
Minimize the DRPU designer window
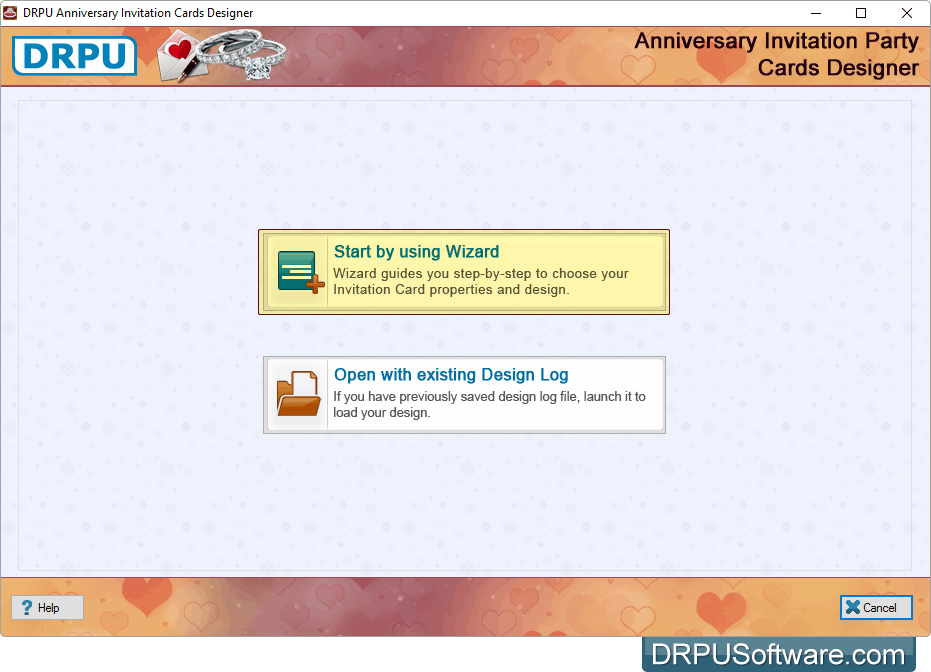[x=816, y=13]
